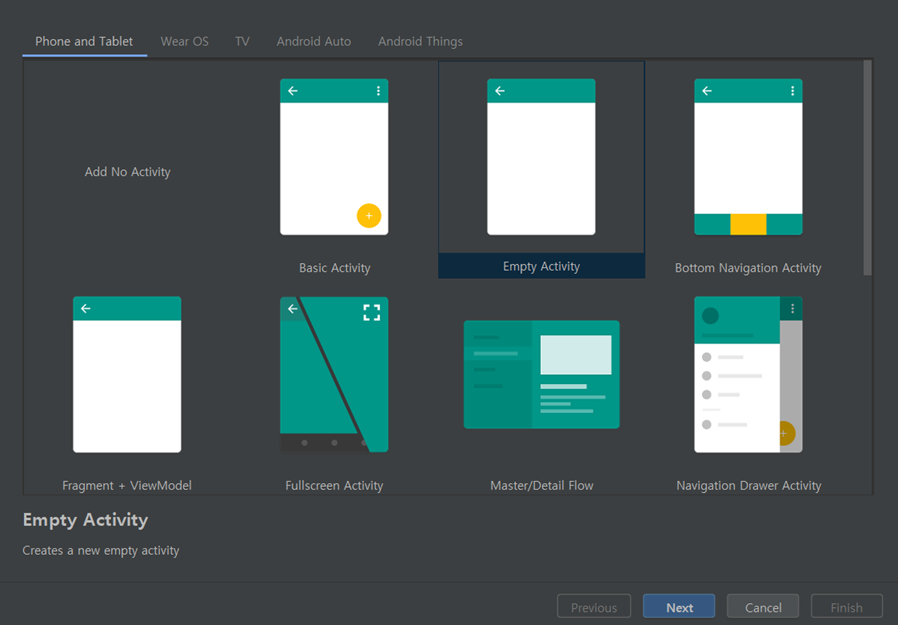Choose the Add No Activity option
The image size is (898, 625).
127,172
